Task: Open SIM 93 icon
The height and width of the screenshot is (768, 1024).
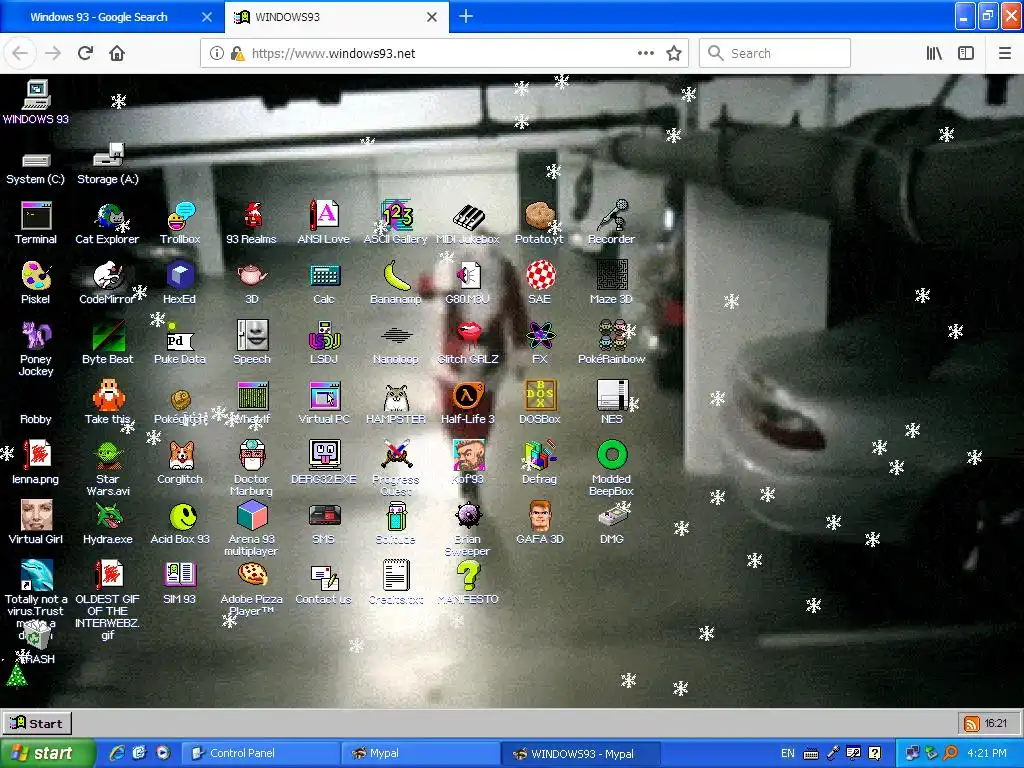Action: click(180, 584)
